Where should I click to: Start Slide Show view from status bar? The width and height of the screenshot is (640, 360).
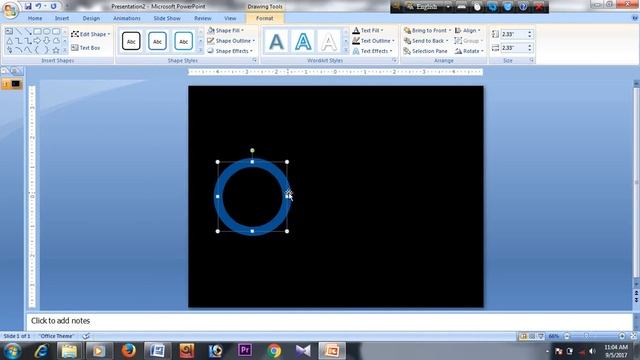[541, 336]
